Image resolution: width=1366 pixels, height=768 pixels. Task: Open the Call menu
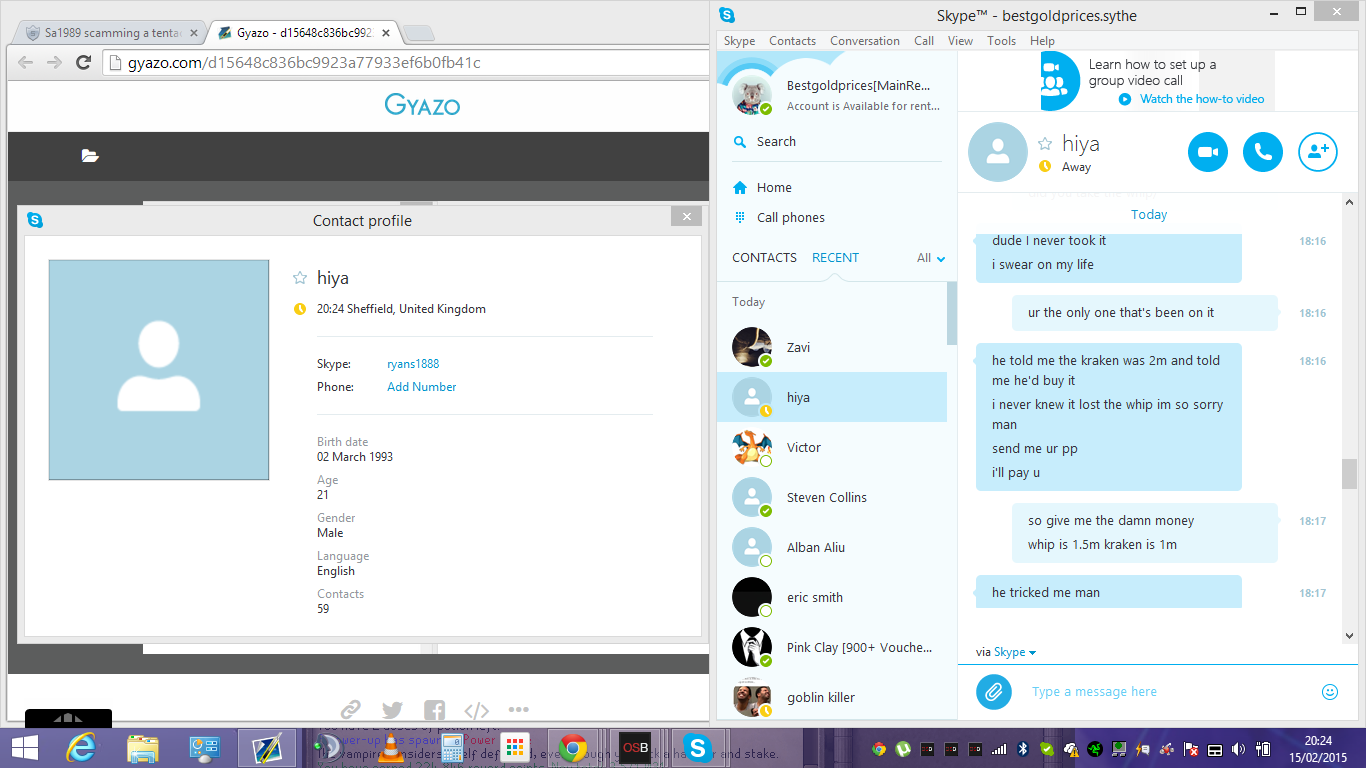coord(924,41)
